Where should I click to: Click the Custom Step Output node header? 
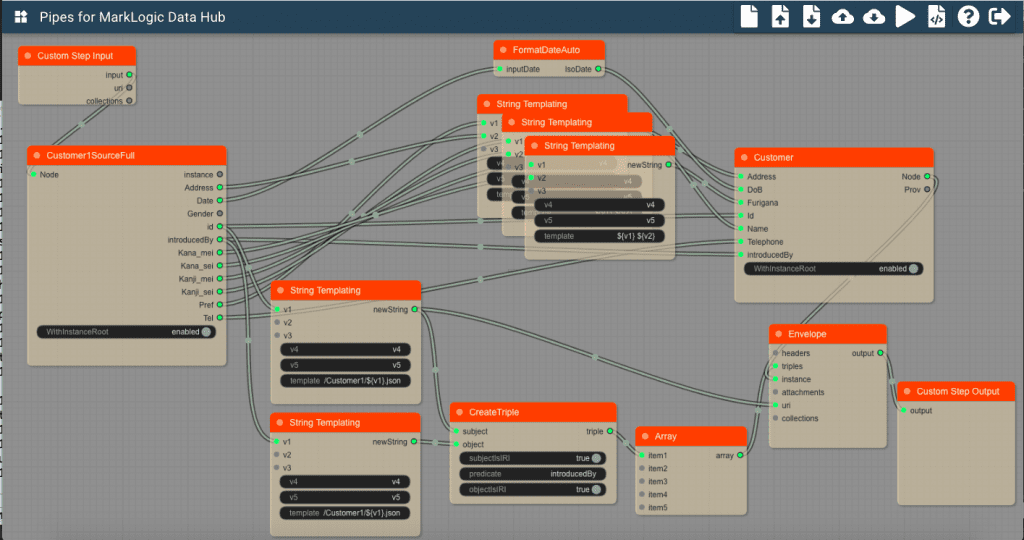[960, 391]
